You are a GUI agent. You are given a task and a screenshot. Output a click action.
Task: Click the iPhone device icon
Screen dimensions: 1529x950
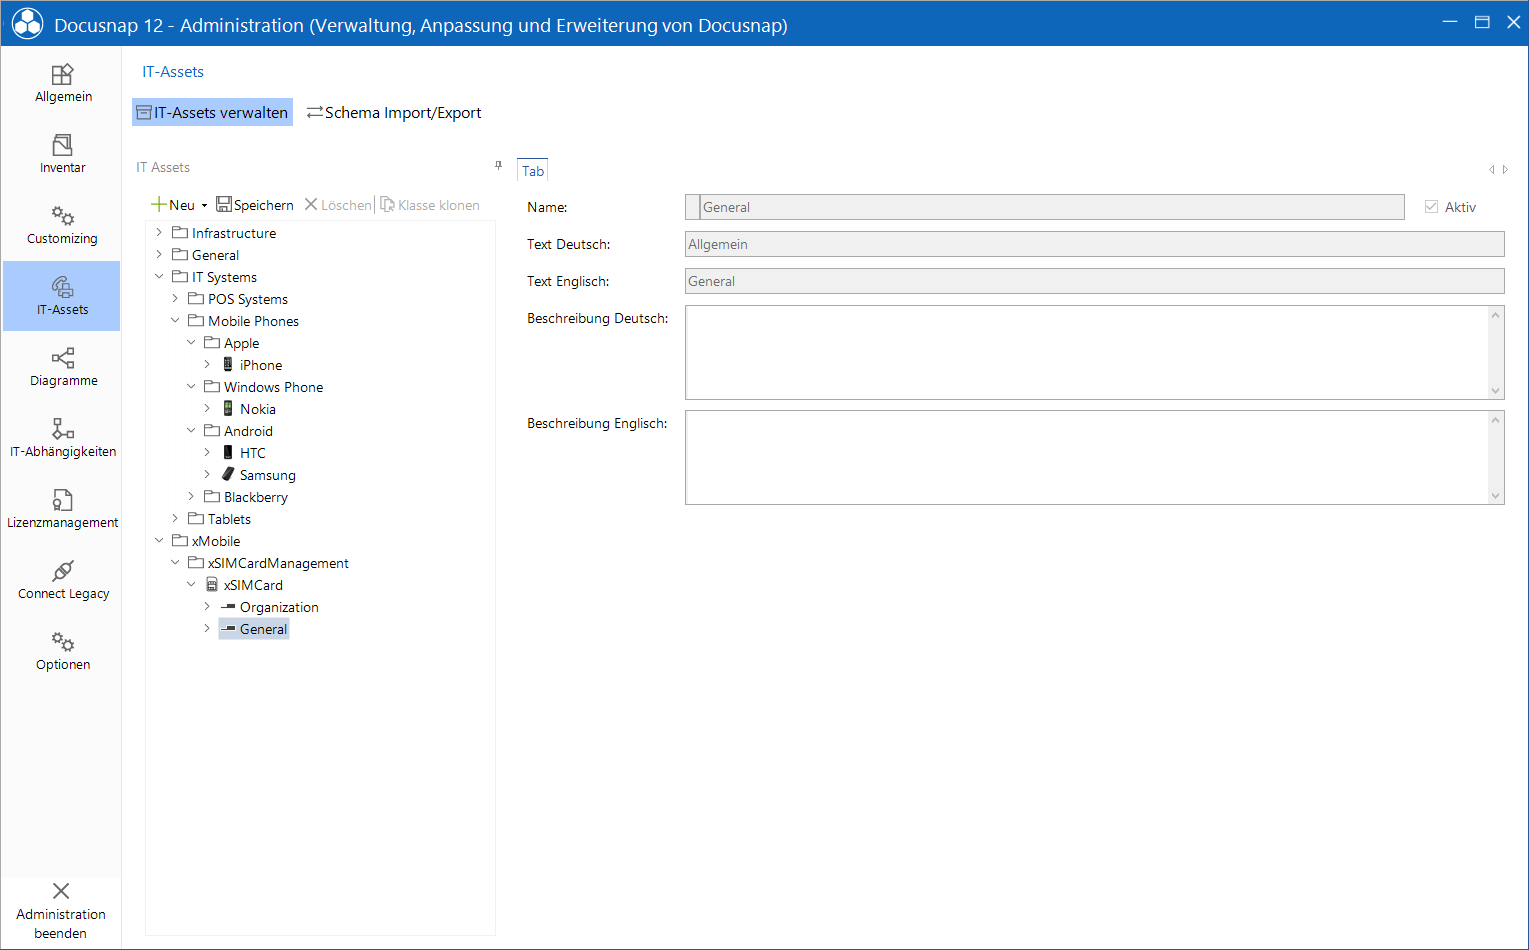tap(228, 365)
